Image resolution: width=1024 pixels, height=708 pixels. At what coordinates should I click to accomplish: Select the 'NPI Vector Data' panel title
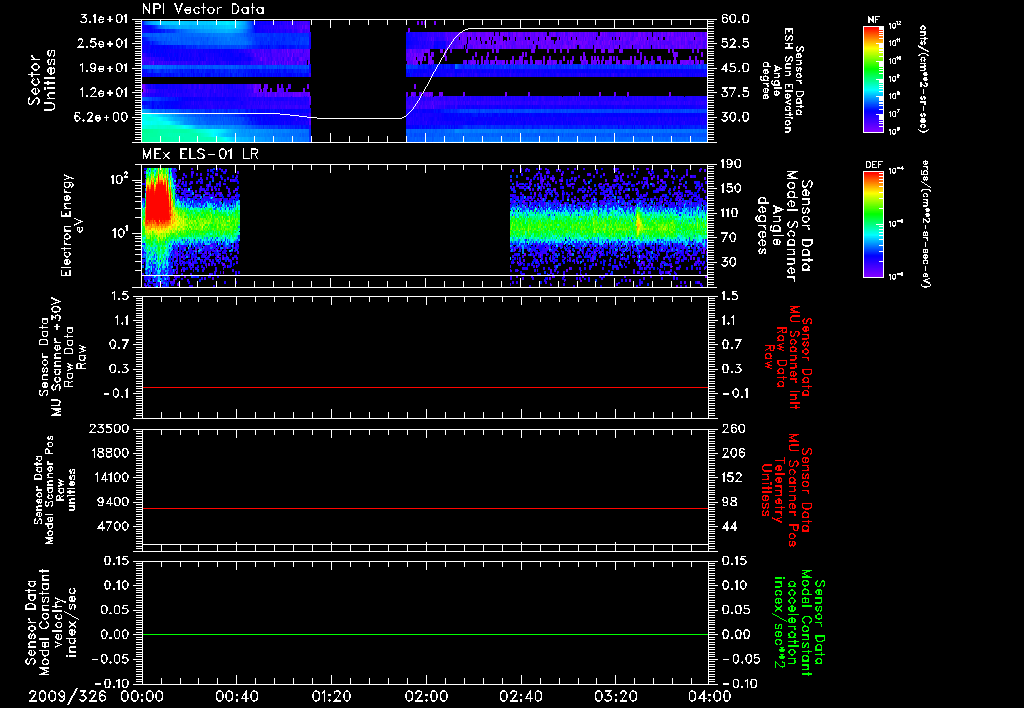[204, 9]
